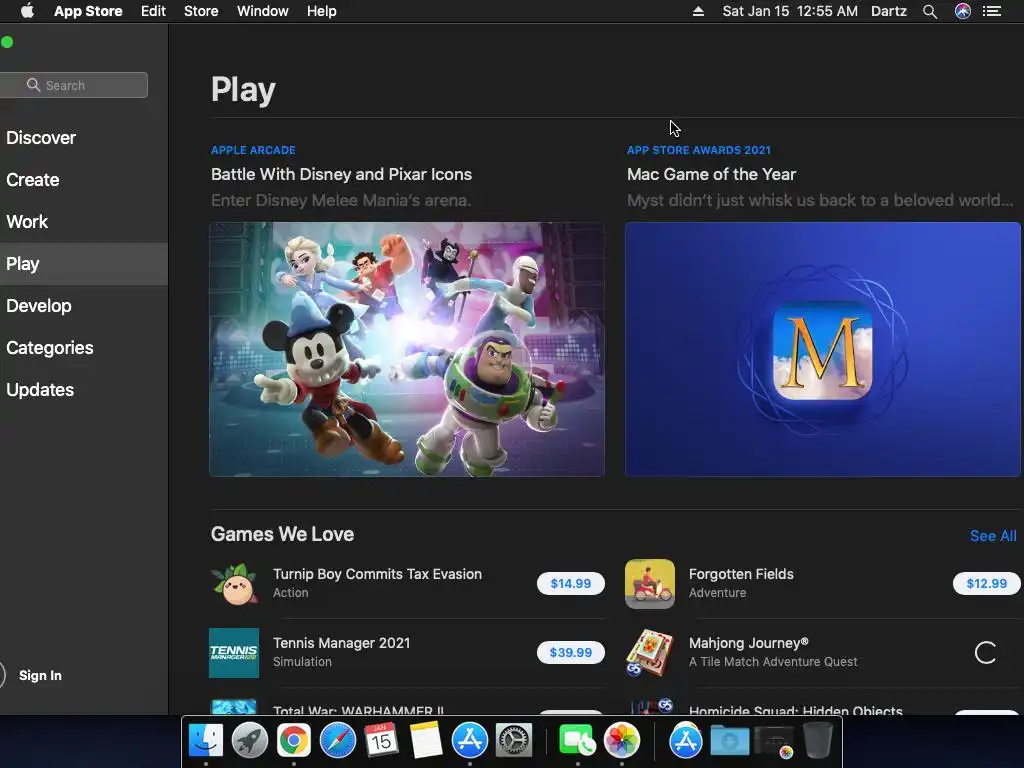Open Mac Game of the Year story

point(711,174)
